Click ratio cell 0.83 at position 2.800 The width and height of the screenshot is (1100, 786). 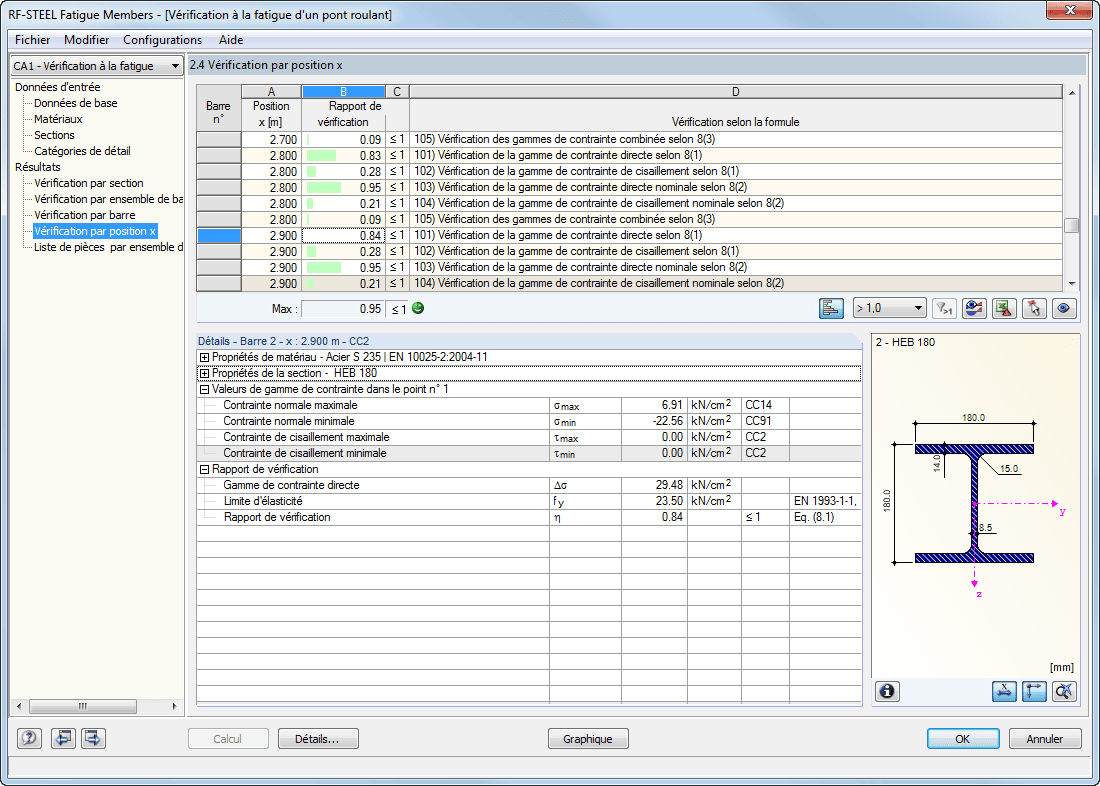tap(343, 155)
